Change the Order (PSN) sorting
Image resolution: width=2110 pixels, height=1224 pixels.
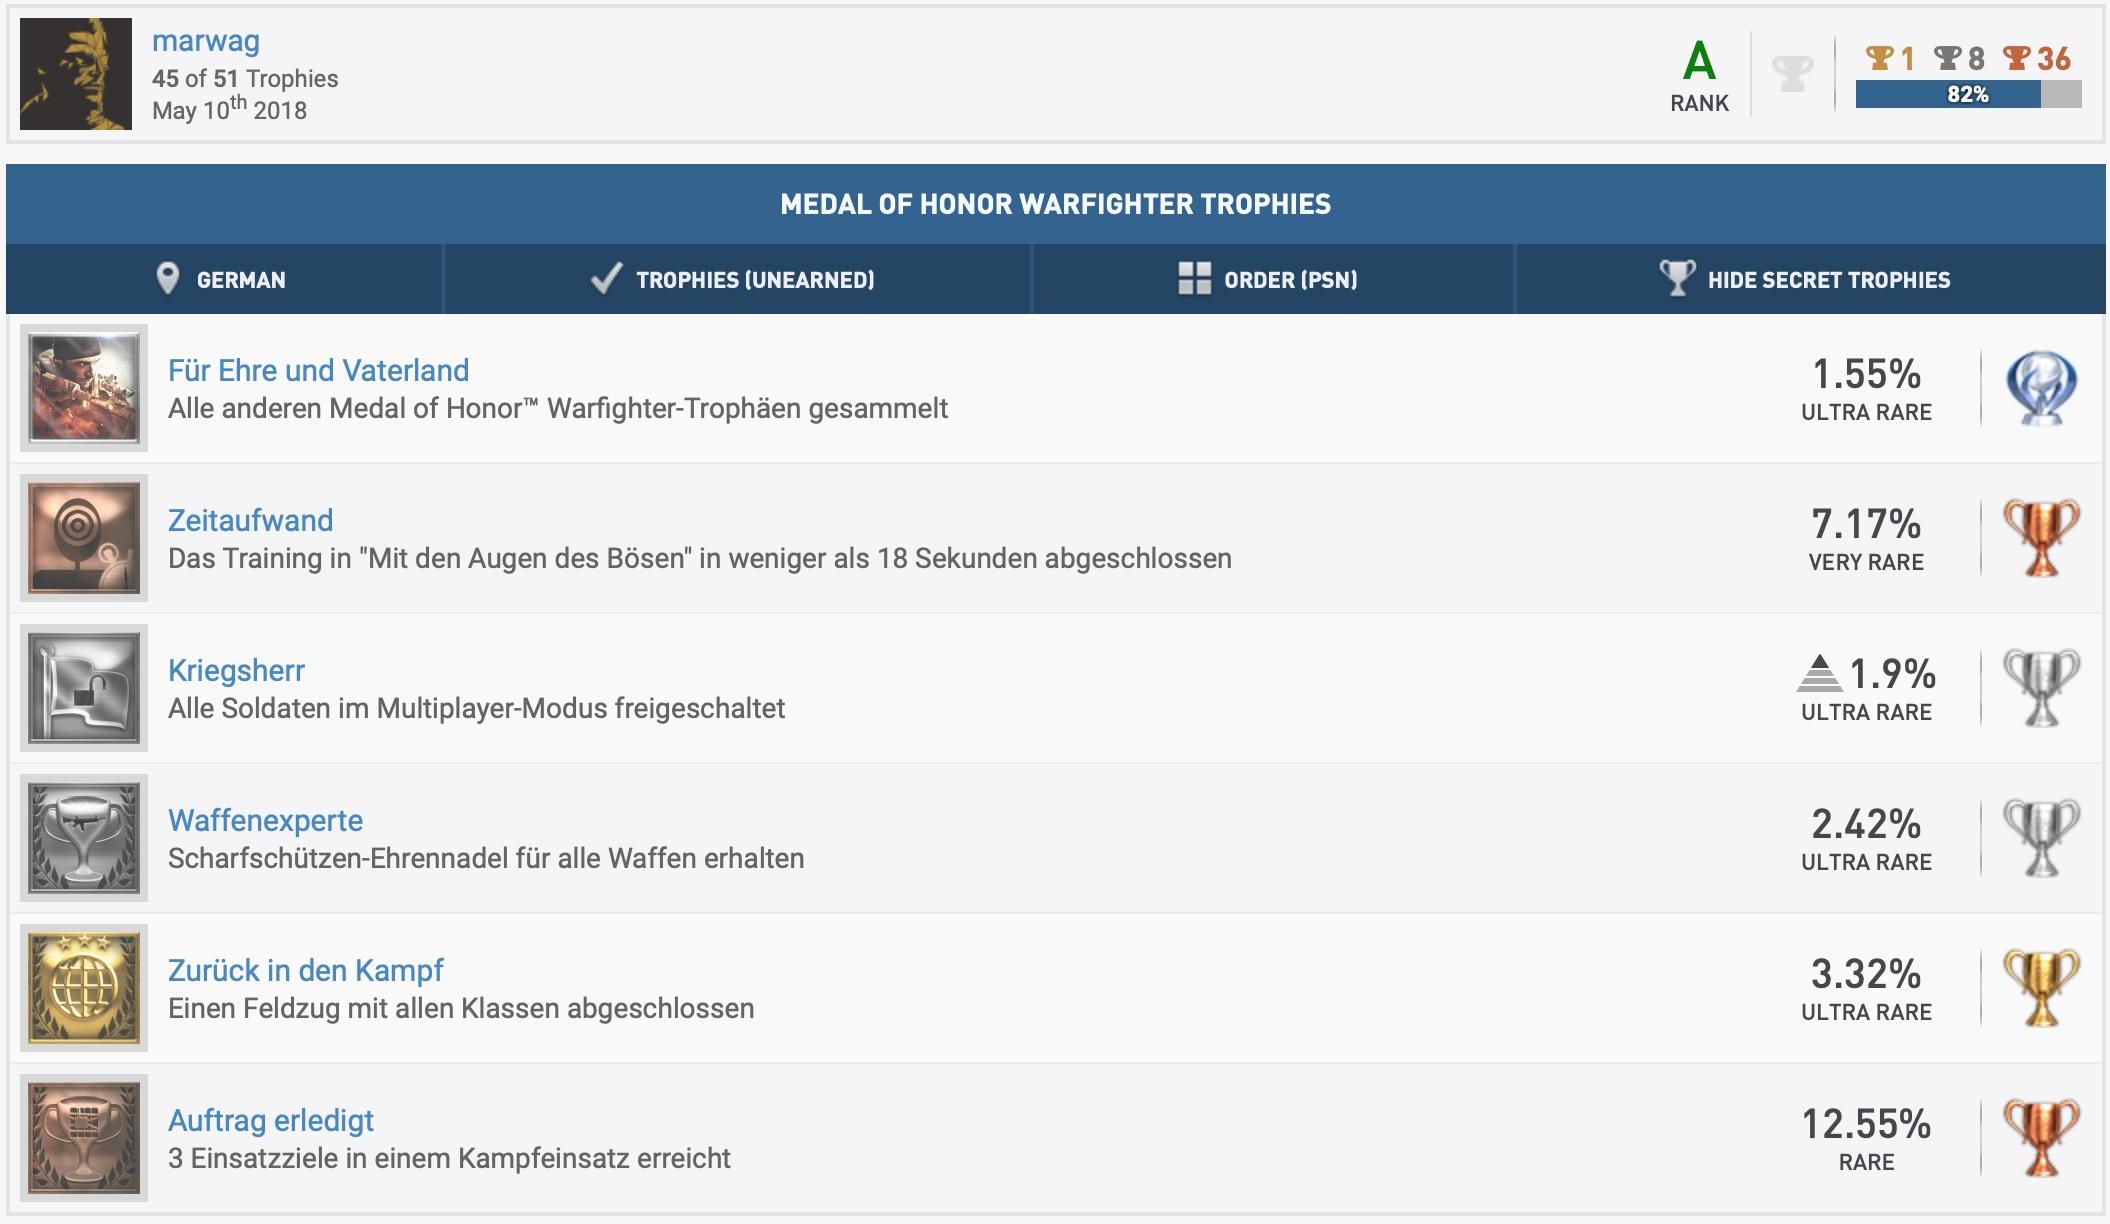tap(1270, 280)
